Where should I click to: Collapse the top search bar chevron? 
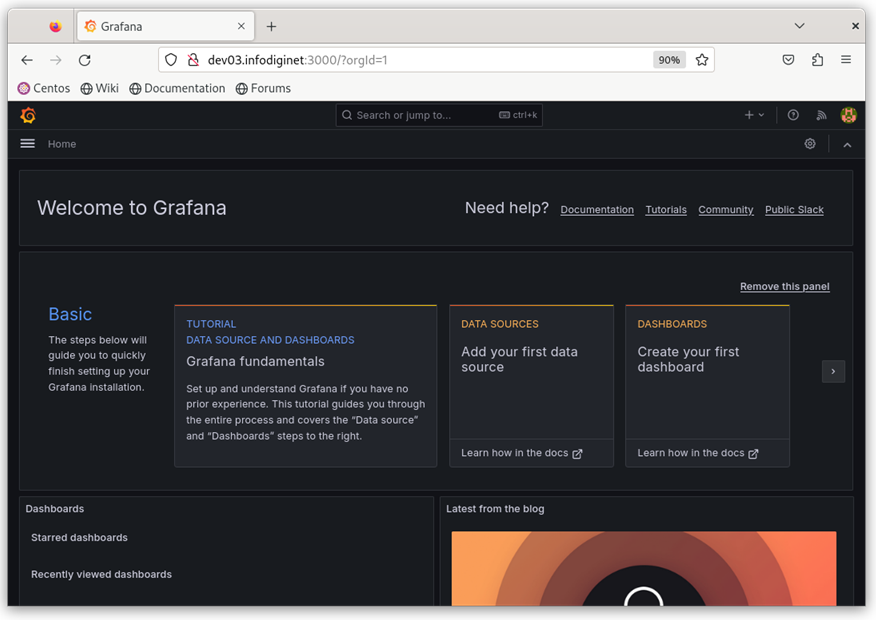coord(847,145)
